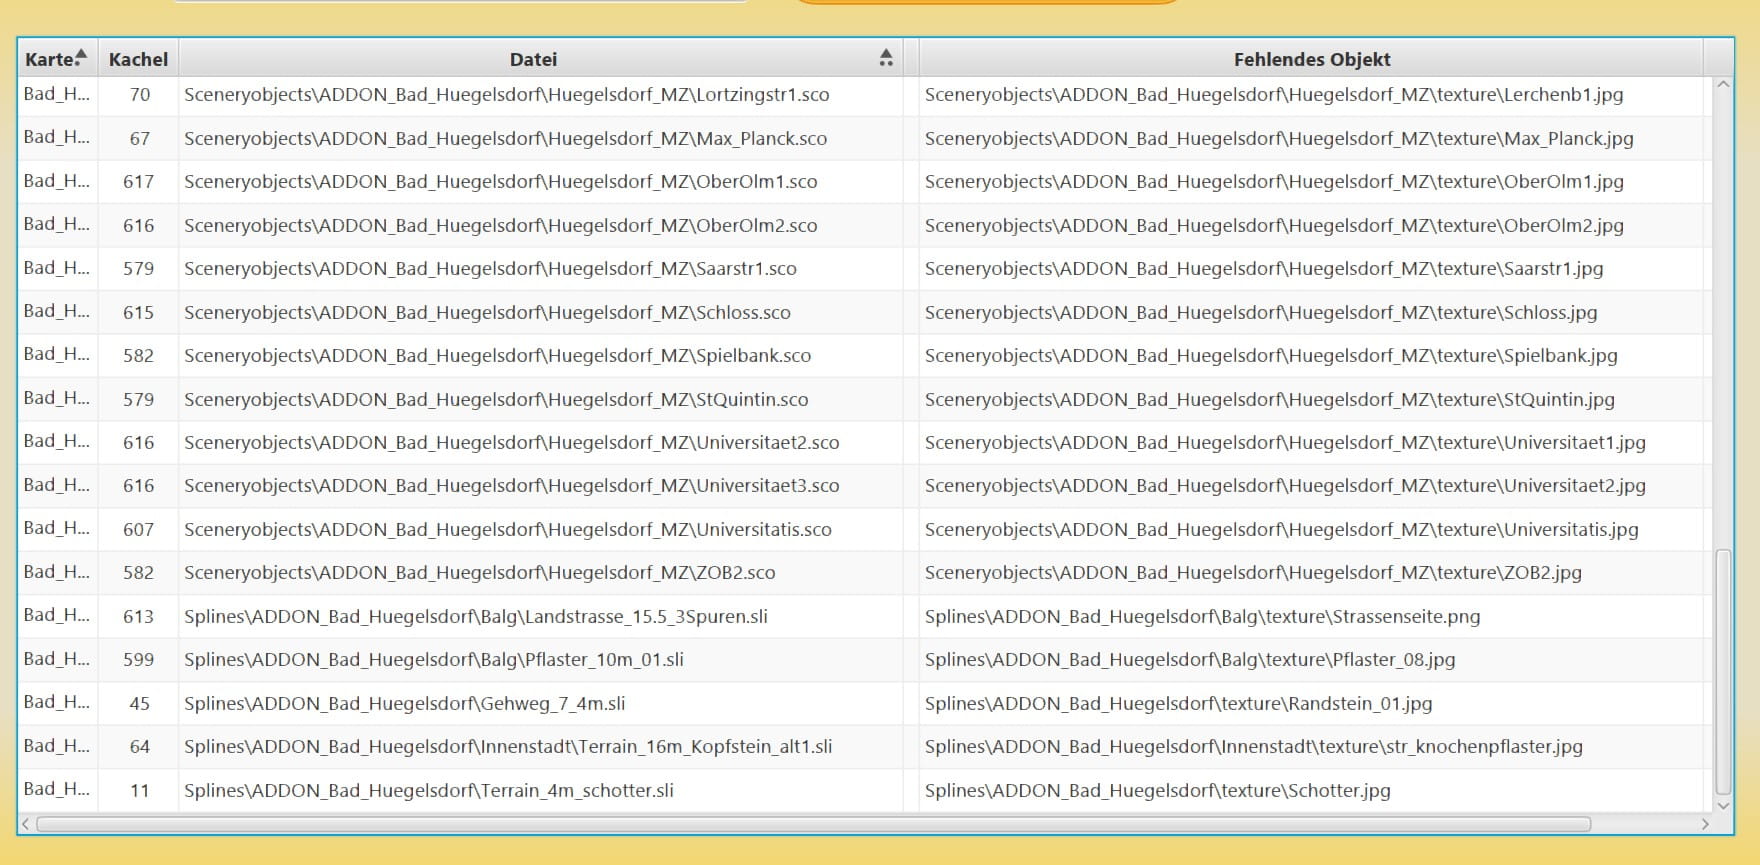Select the Max_Planck.sco file entry

(x=505, y=139)
